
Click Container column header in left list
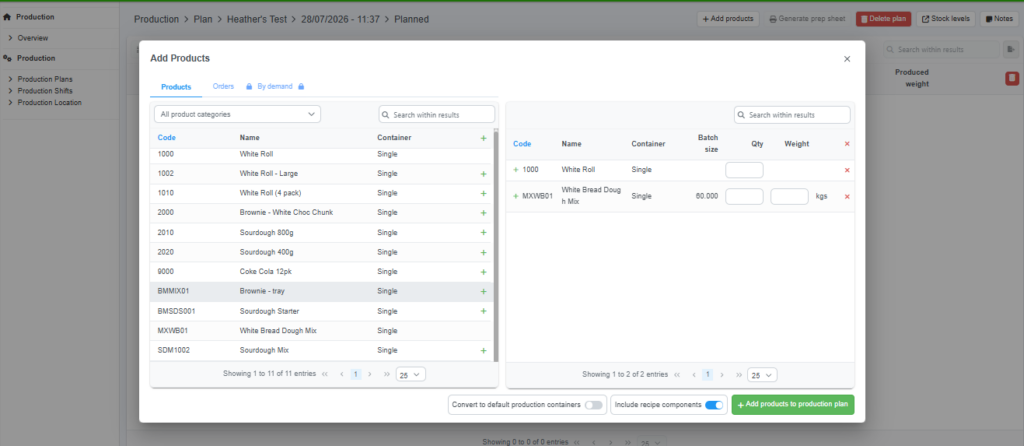(x=394, y=138)
